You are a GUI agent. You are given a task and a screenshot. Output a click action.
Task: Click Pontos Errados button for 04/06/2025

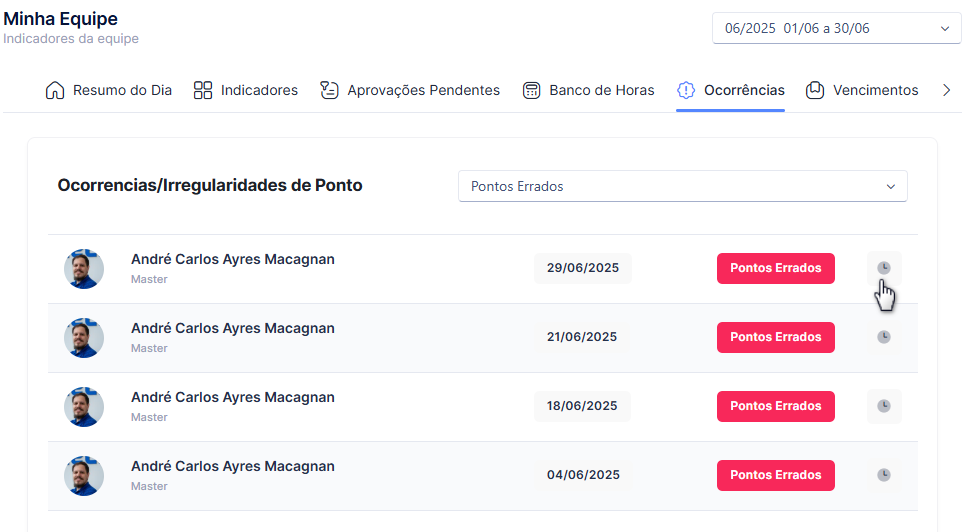coord(776,475)
